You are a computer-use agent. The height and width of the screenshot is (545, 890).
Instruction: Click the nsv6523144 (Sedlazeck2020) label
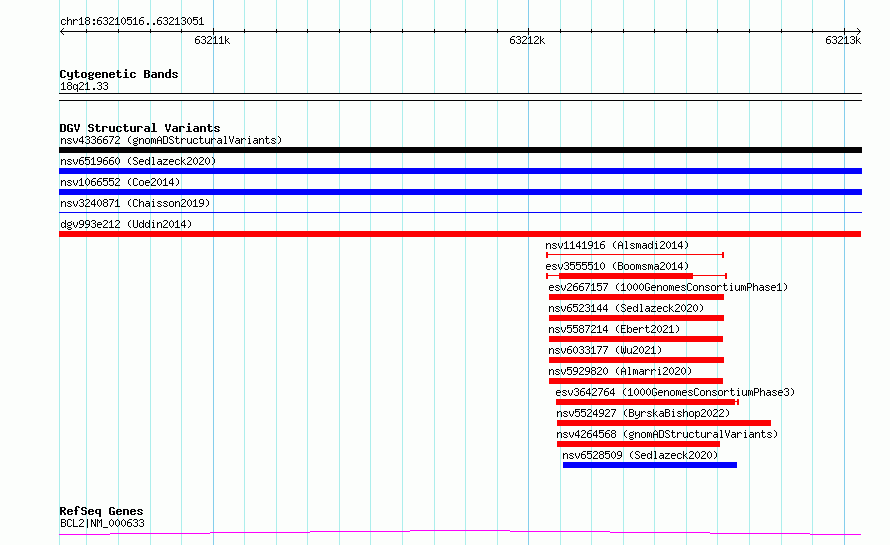tap(626, 308)
